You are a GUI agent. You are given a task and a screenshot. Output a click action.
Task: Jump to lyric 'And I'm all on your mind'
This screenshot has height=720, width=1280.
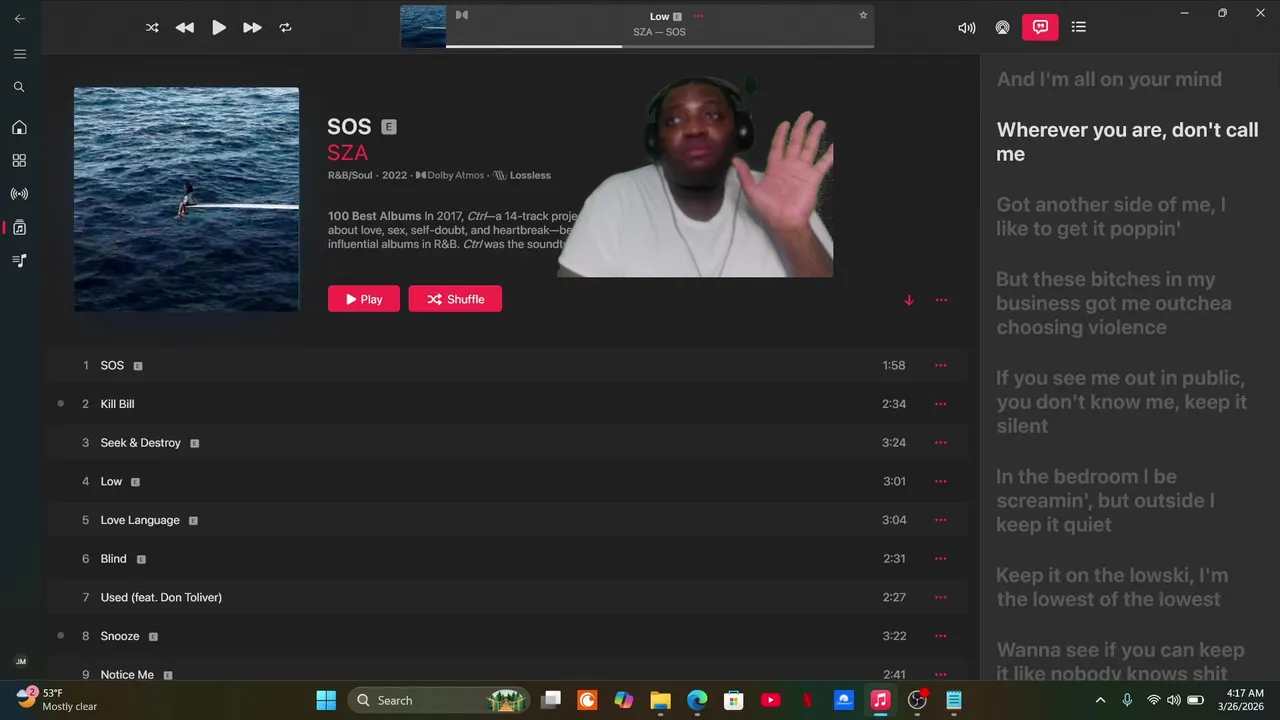click(1109, 79)
